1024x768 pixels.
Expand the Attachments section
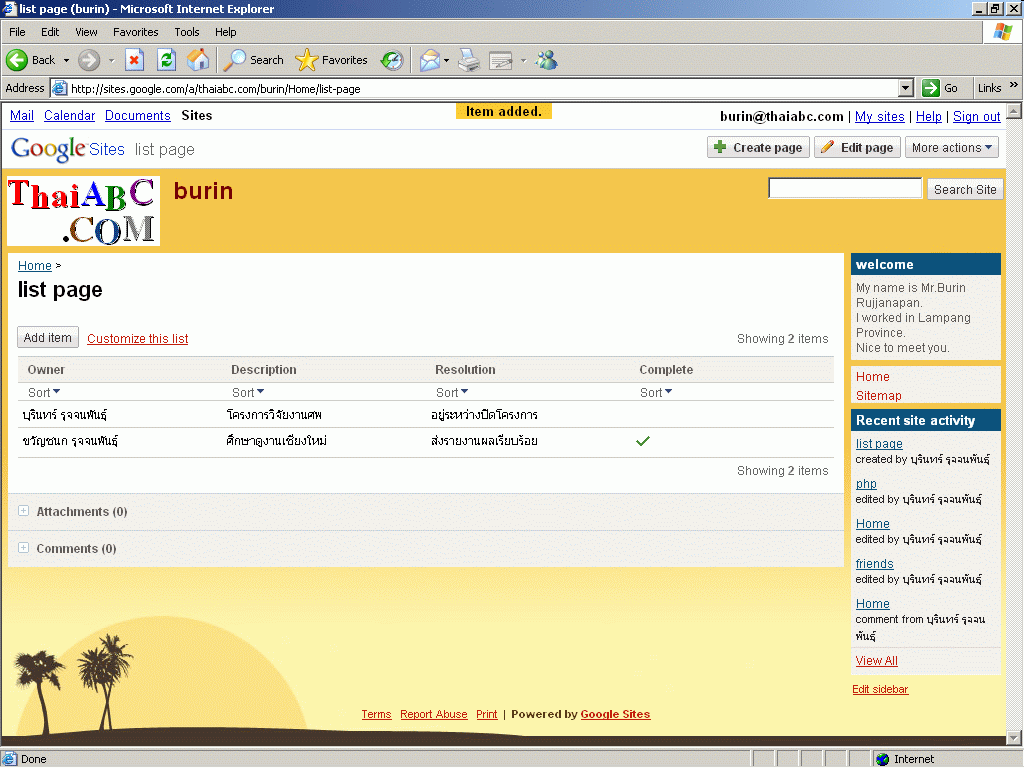point(24,511)
